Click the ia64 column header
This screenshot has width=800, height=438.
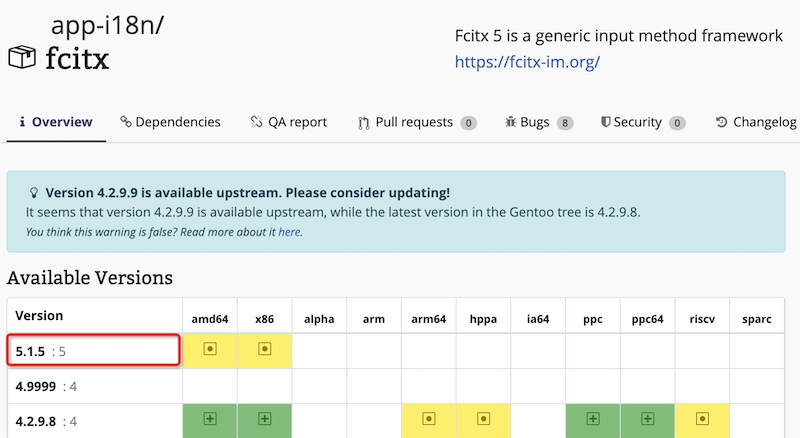(538, 319)
